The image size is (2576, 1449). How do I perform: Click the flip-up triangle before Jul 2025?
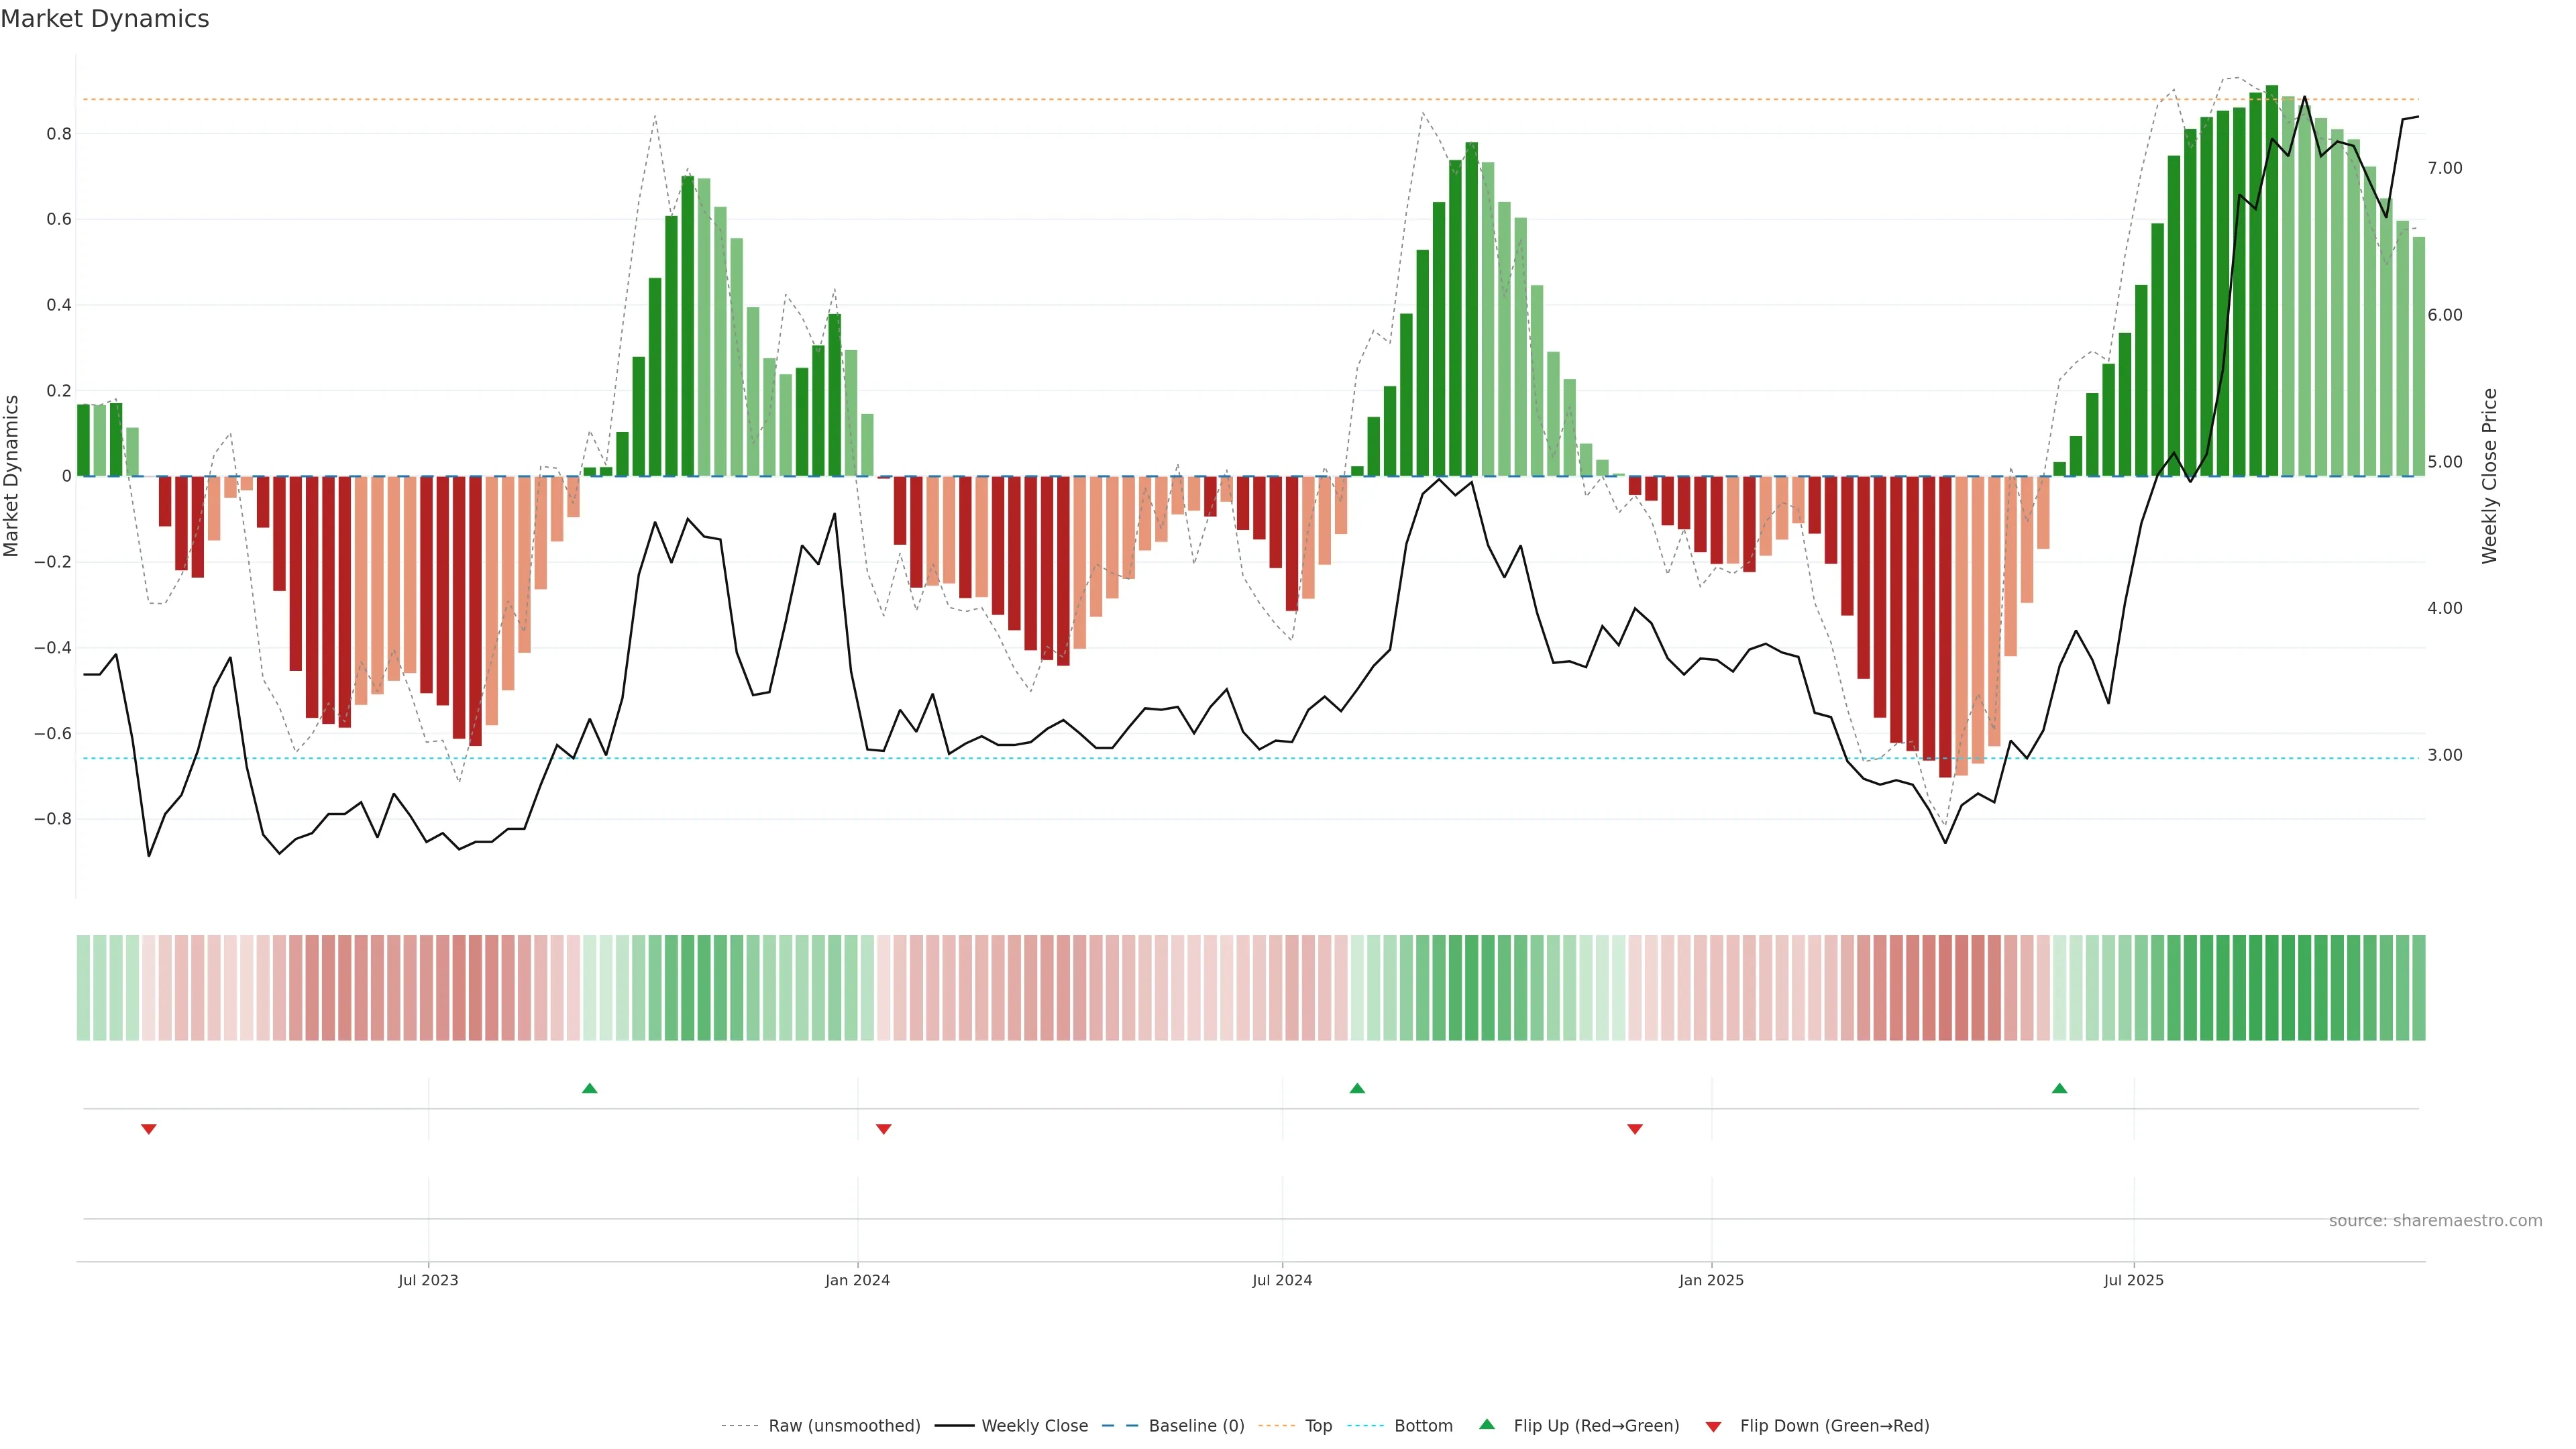[2059, 1088]
